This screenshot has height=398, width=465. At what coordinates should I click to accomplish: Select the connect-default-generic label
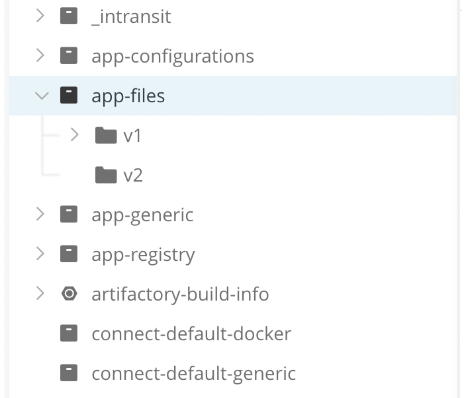194,374
